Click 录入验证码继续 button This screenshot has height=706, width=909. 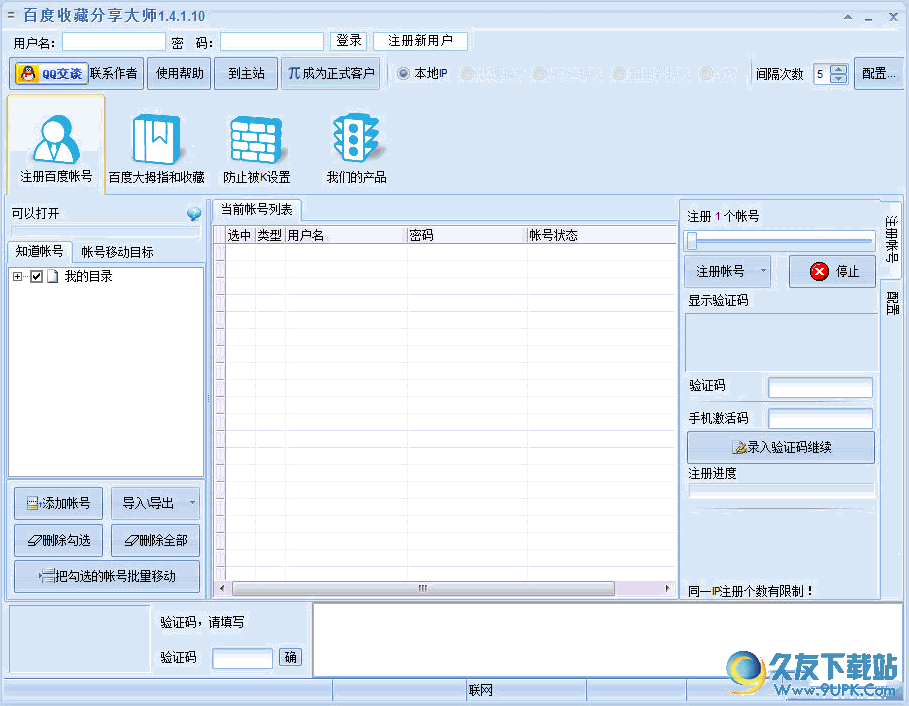(x=781, y=447)
